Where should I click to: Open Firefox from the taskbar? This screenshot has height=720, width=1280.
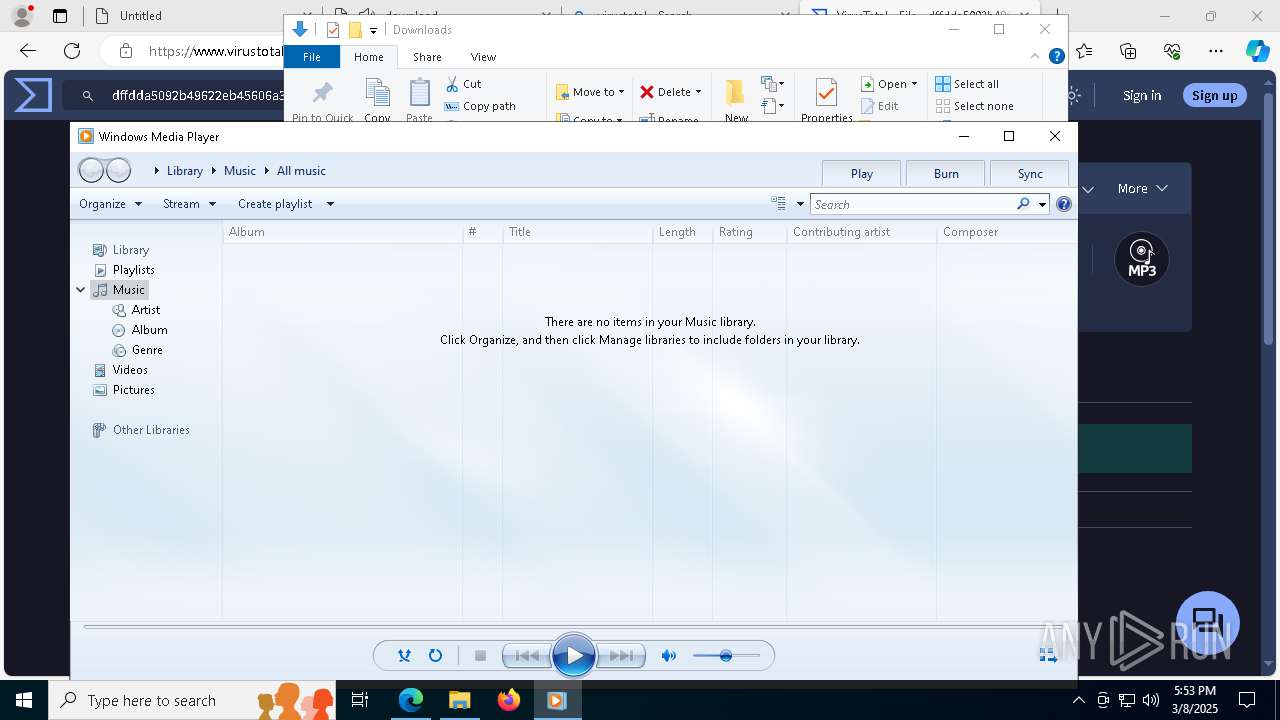pyautogui.click(x=509, y=700)
